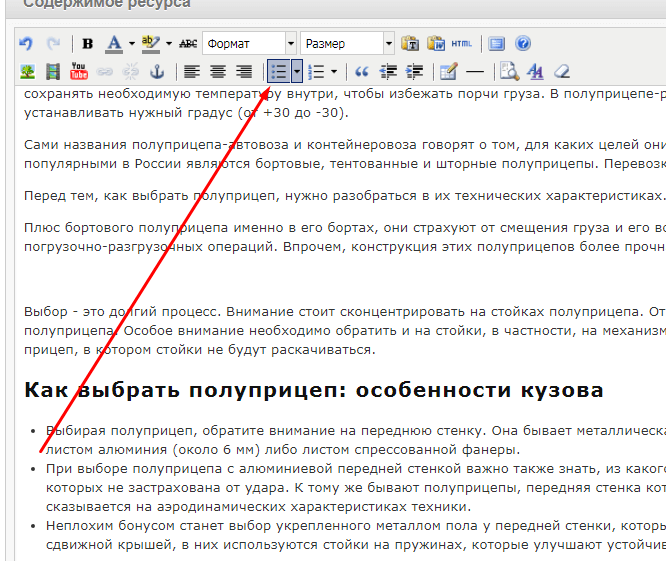The height and width of the screenshot is (561, 666).
Task: Open the text color dropdown arrow
Action: 132,43
